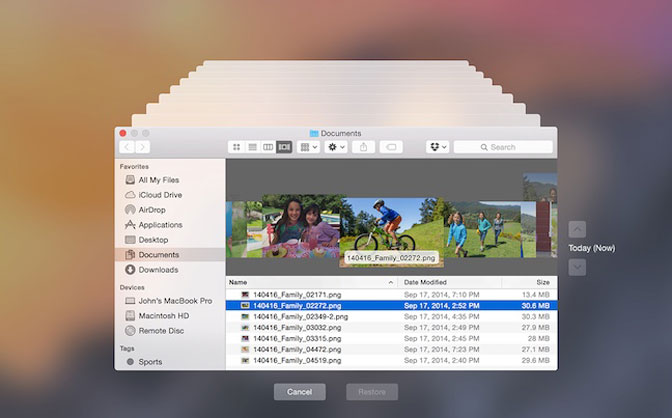Go to earlier backup with up arrow
Screen dimensions: 672x418
pyautogui.click(x=577, y=229)
